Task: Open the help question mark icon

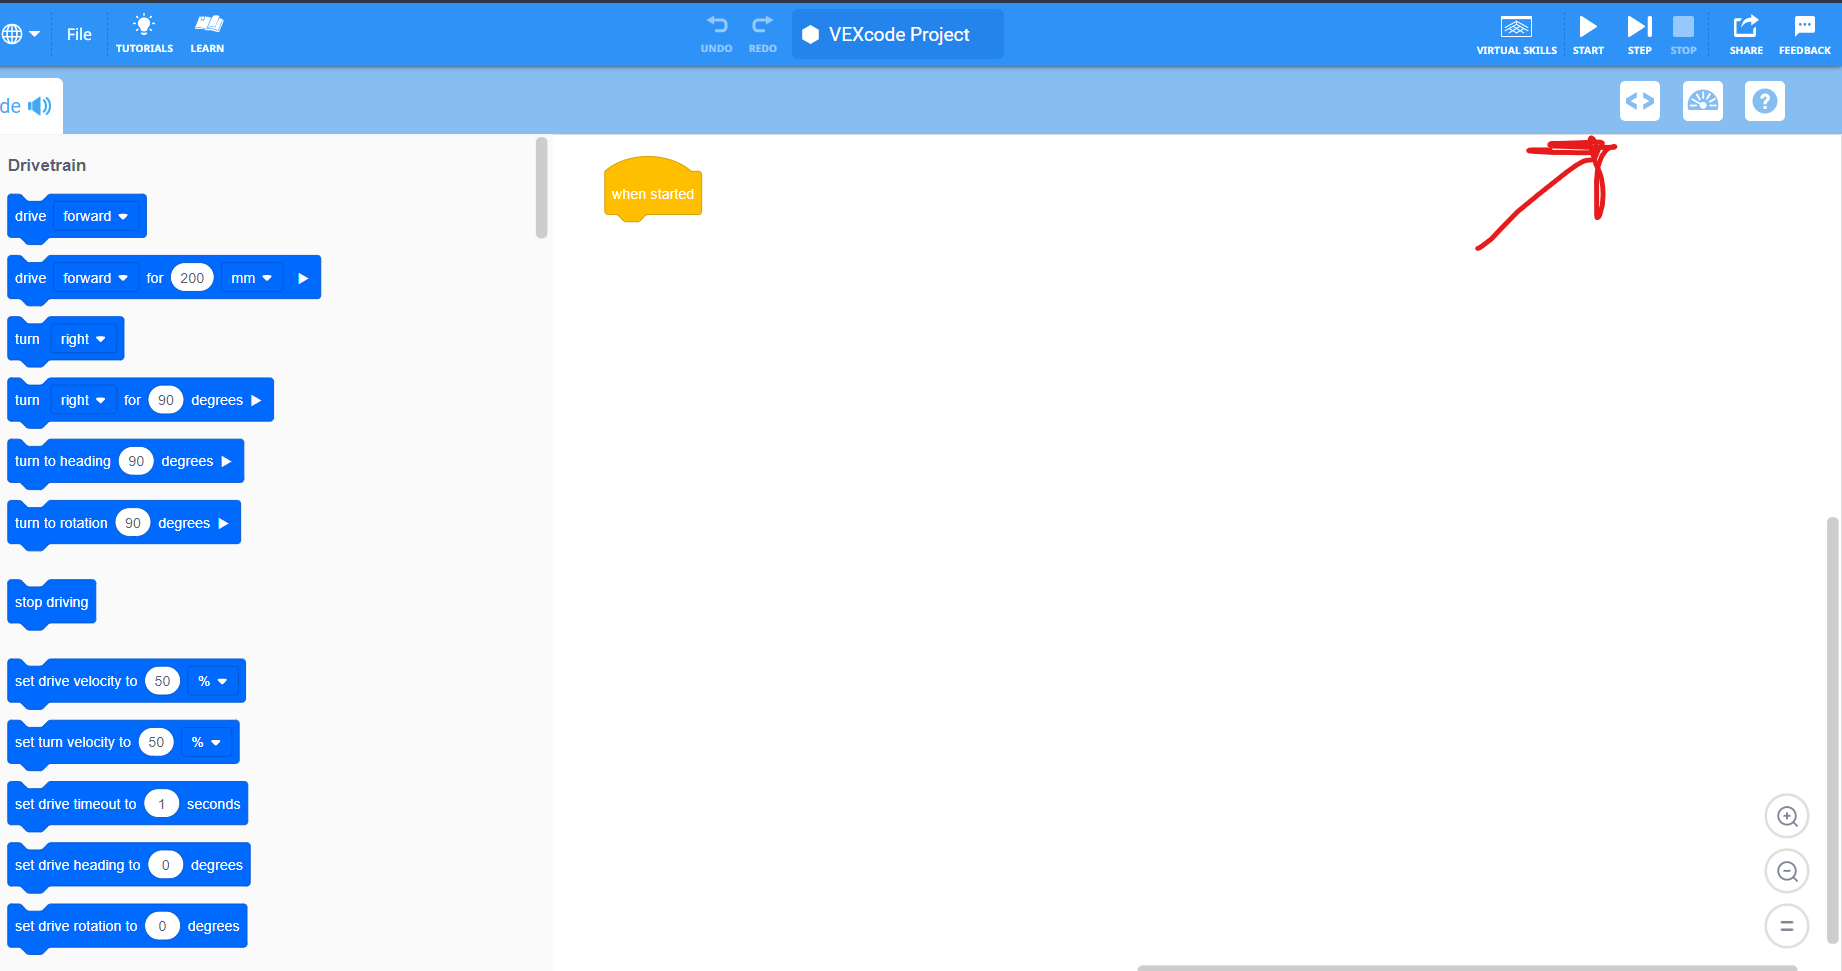Action: [x=1765, y=101]
